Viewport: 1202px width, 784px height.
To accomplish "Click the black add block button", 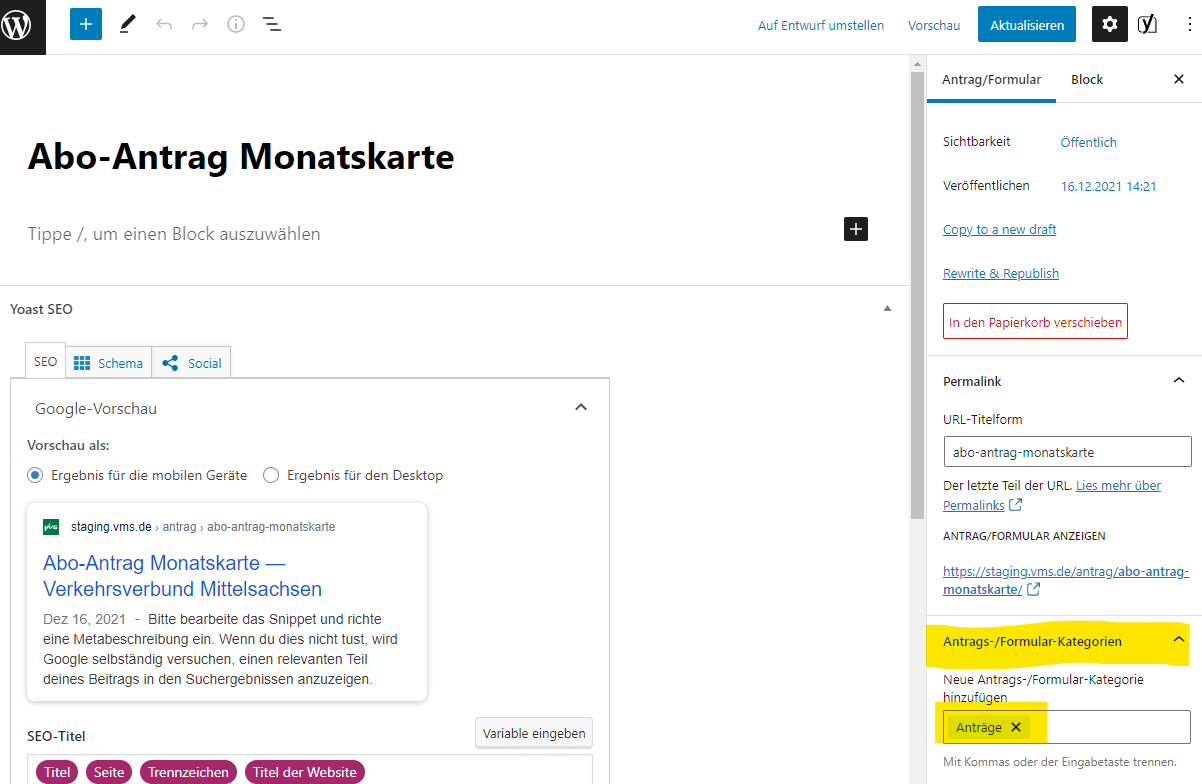I will coord(856,229).
